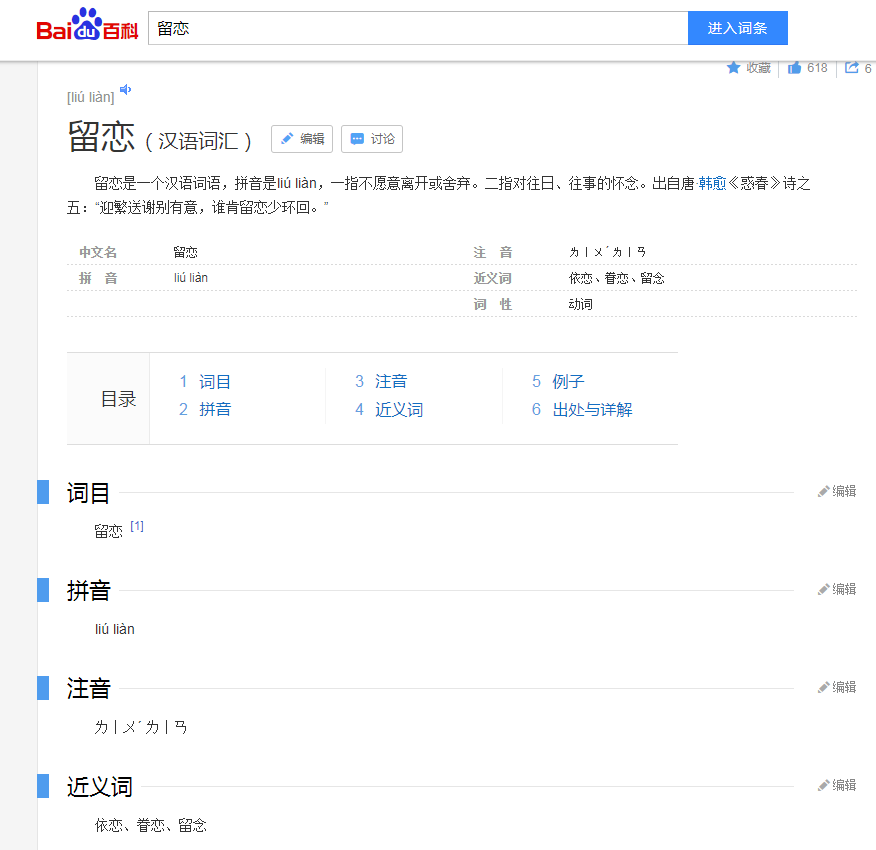Click inside the search input containing 留恋
The height and width of the screenshot is (850, 876).
pyautogui.click(x=400, y=28)
